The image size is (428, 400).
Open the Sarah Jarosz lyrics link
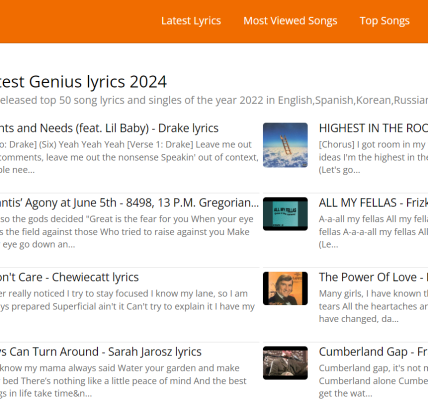101,352
